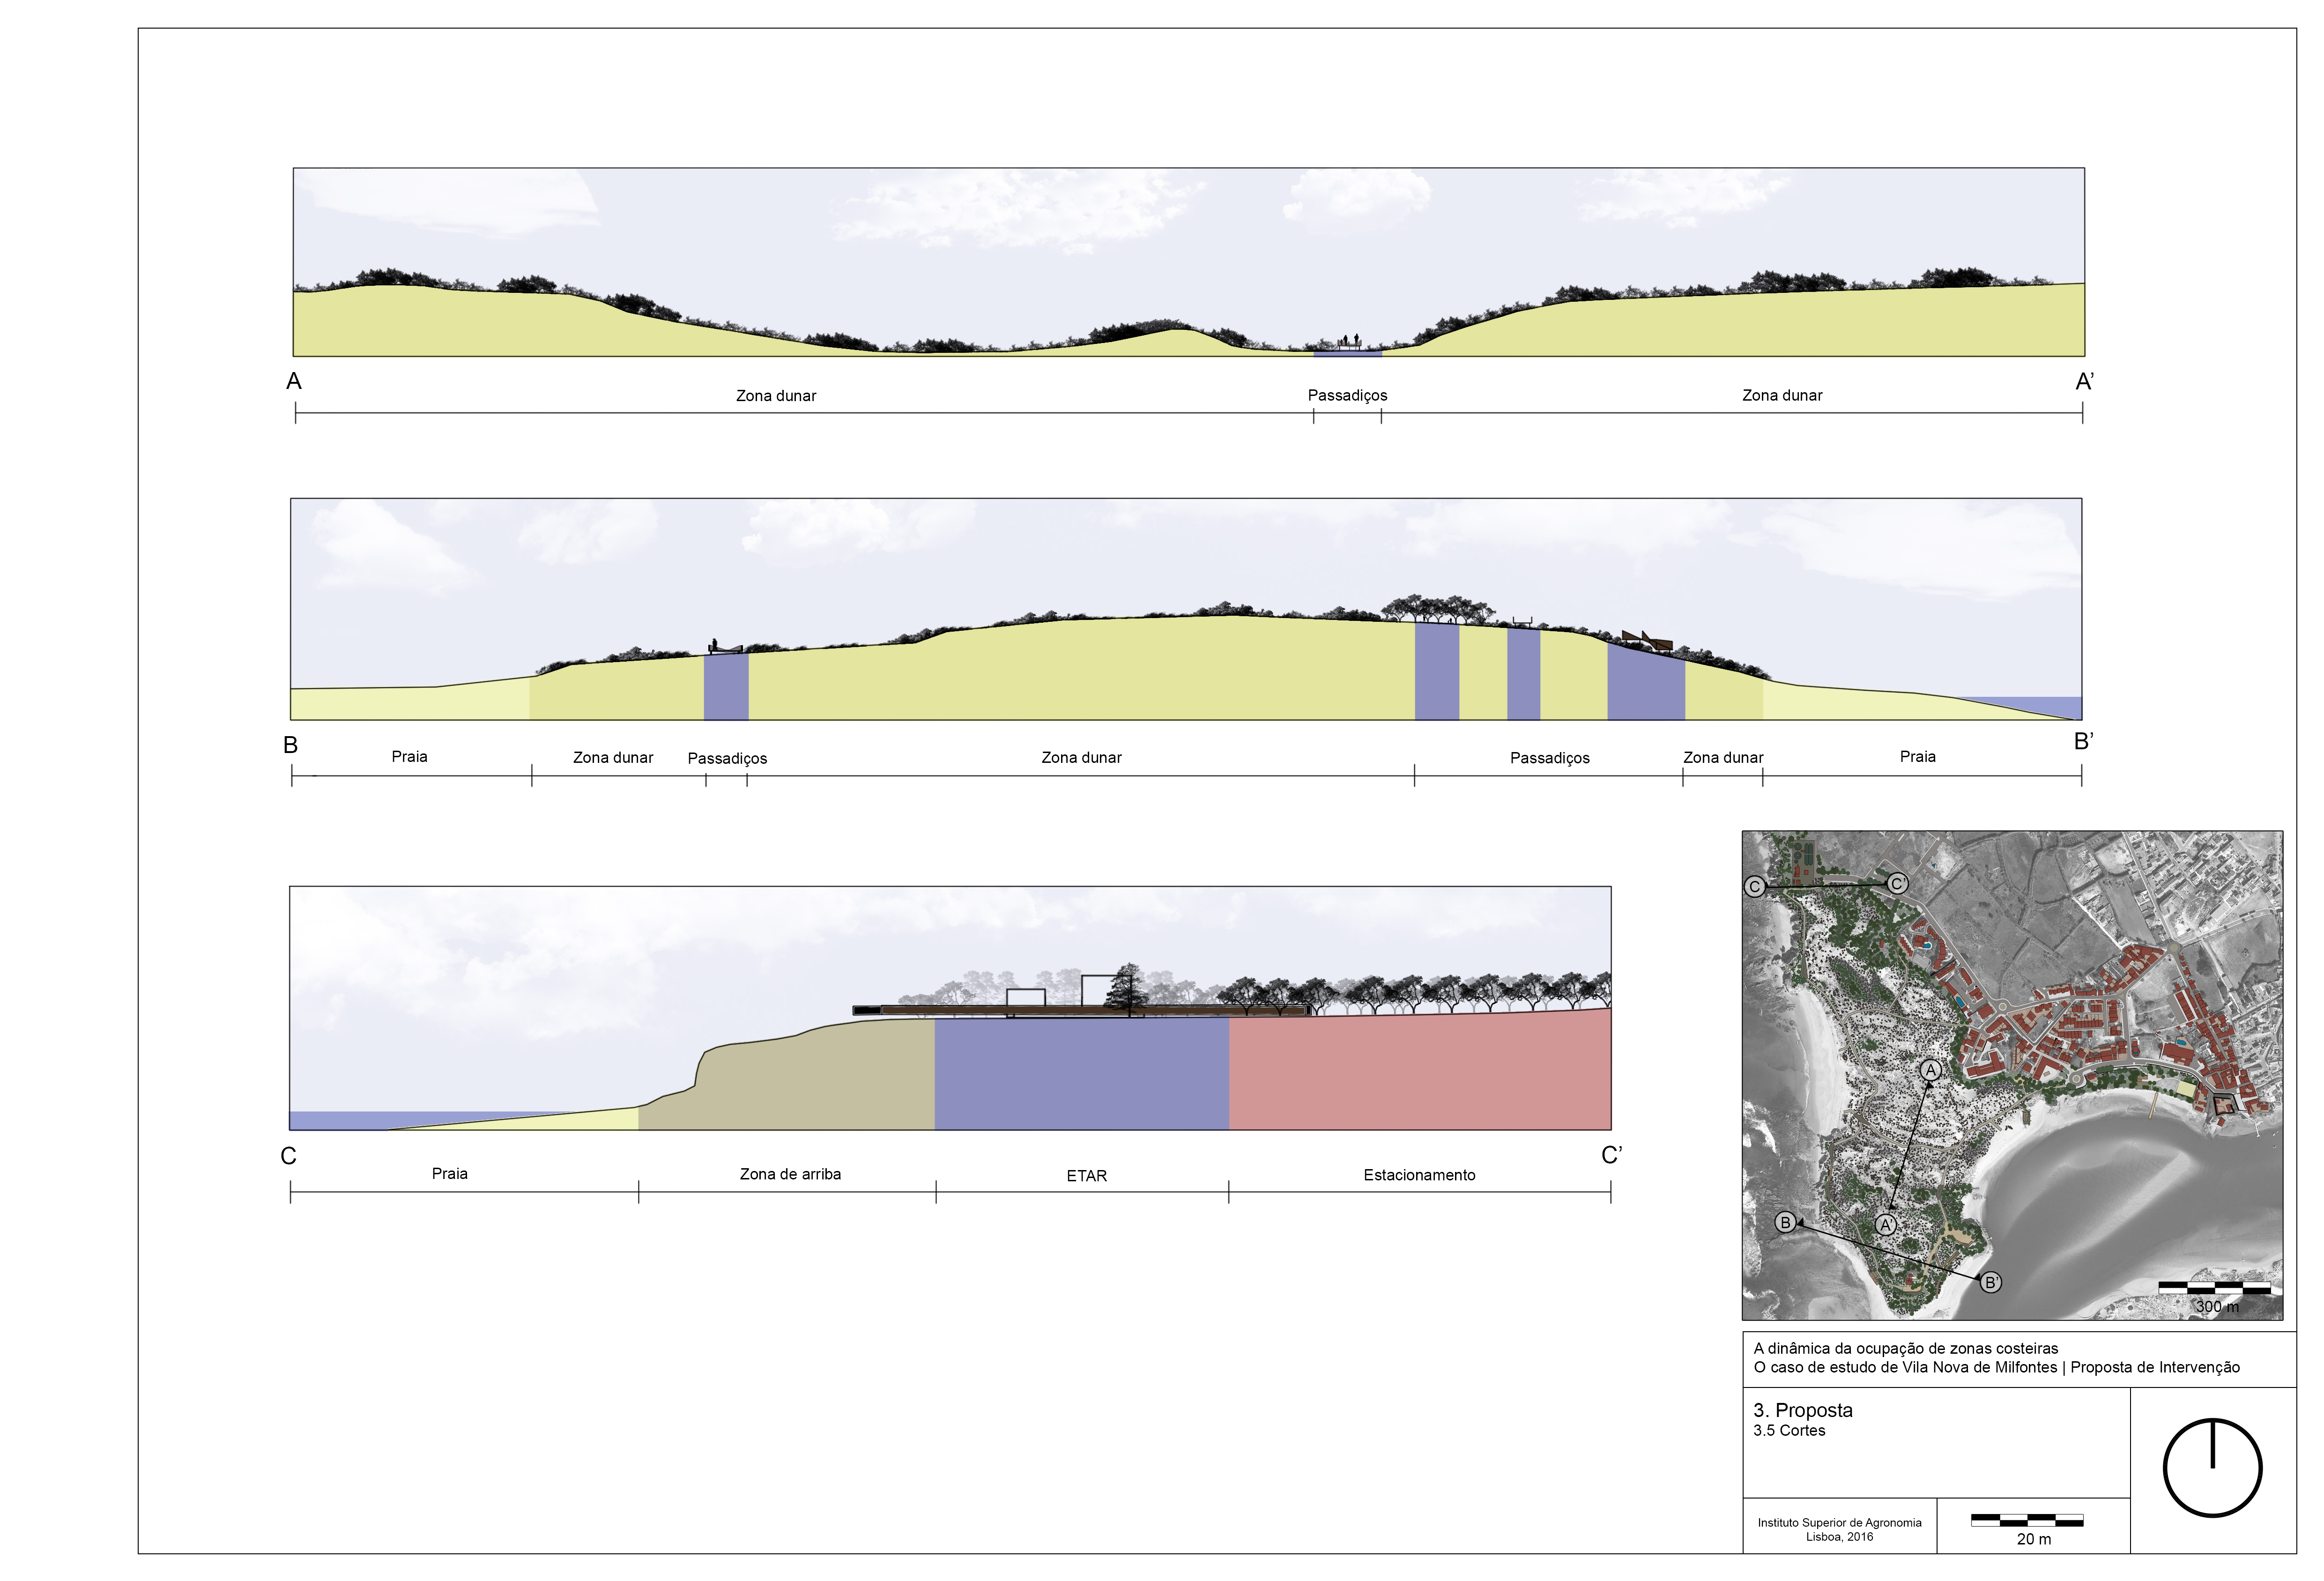Click the 300 m map scale bar
The height and width of the screenshot is (1581, 2324).
(2214, 1288)
